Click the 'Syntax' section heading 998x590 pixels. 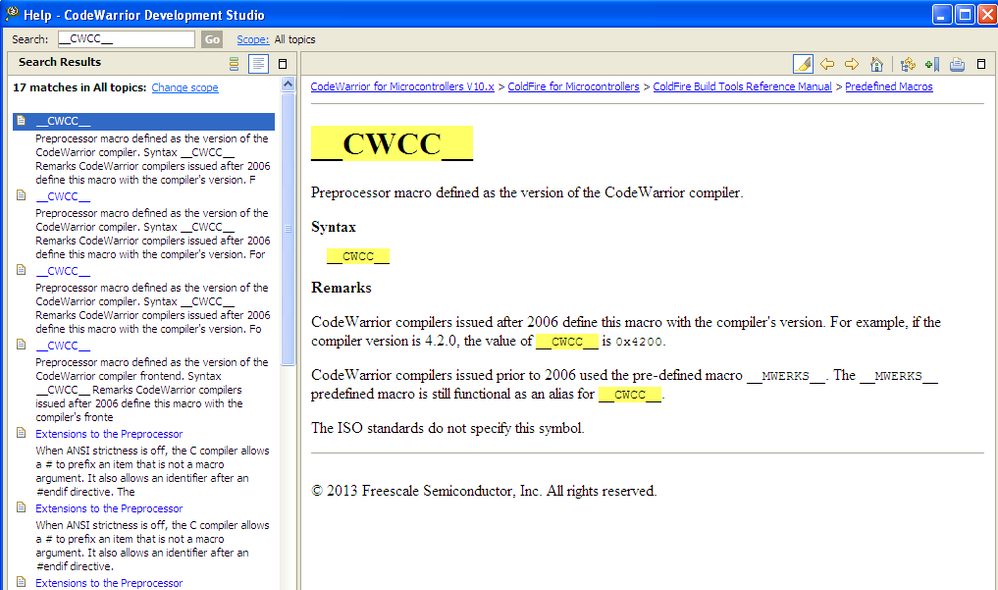click(x=334, y=227)
